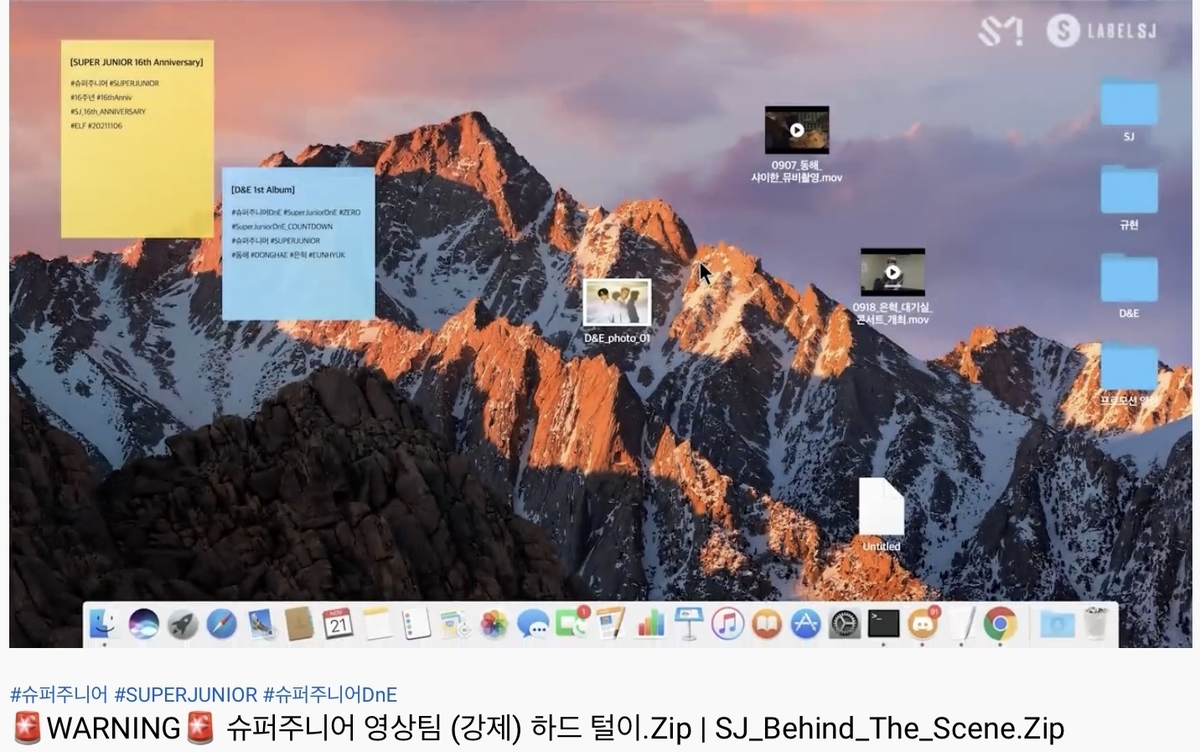The width and height of the screenshot is (1200, 752).
Task: Open the App Store icon
Action: pyautogui.click(x=805, y=624)
